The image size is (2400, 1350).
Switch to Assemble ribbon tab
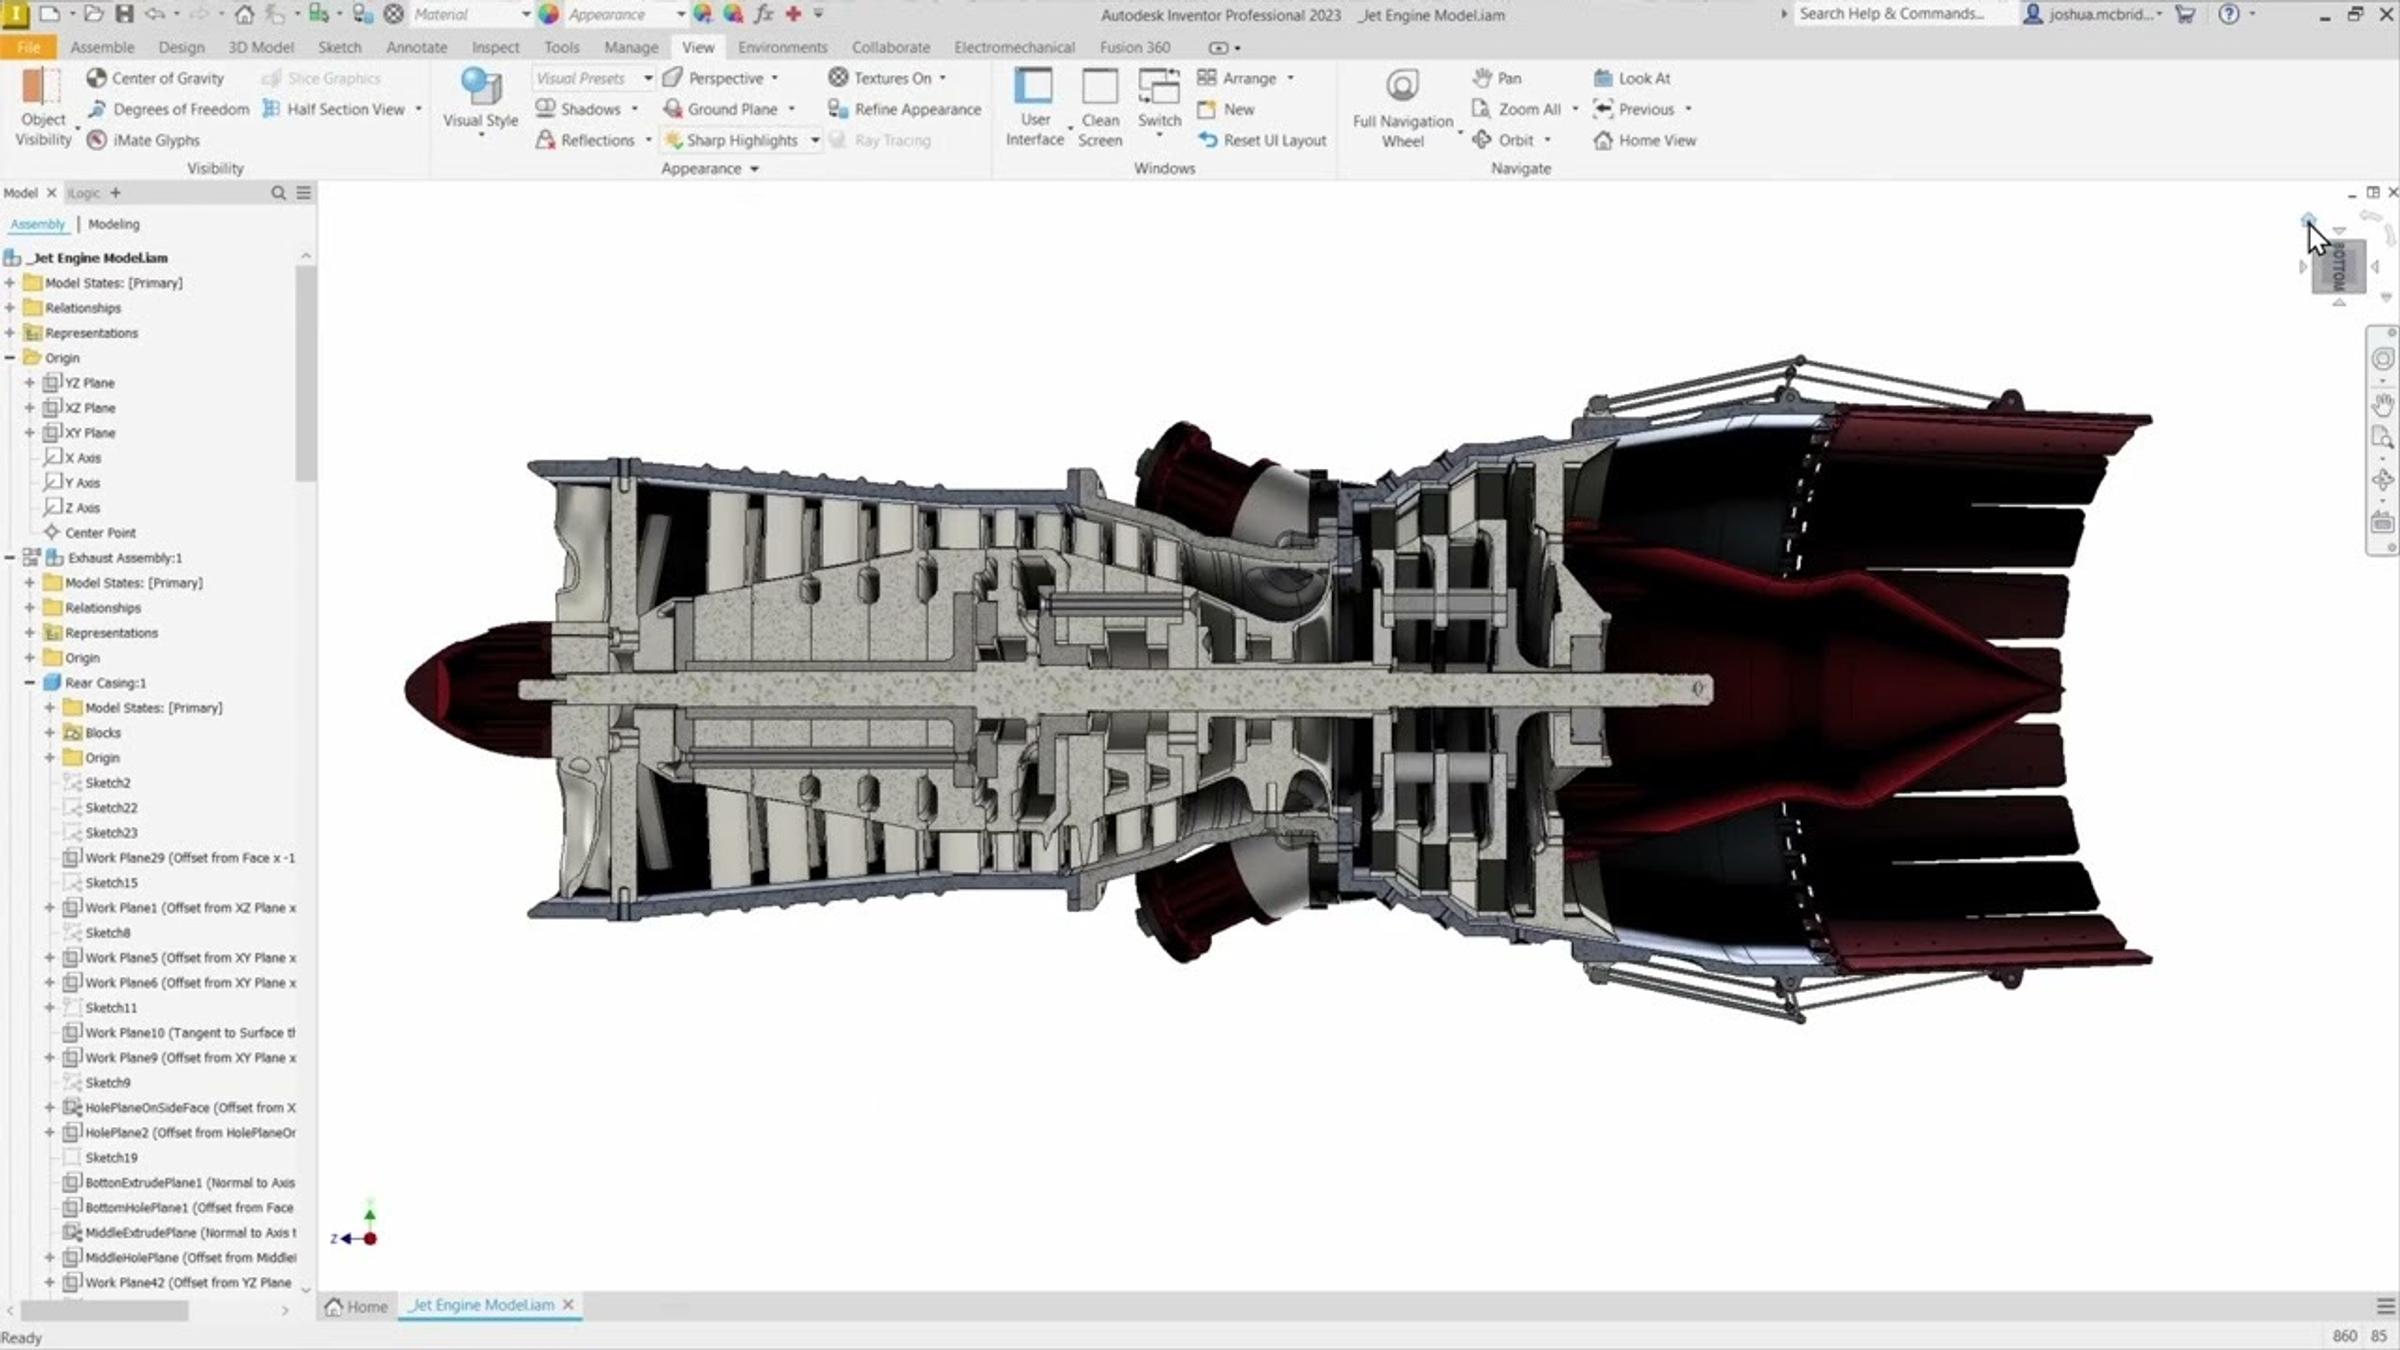(x=102, y=47)
